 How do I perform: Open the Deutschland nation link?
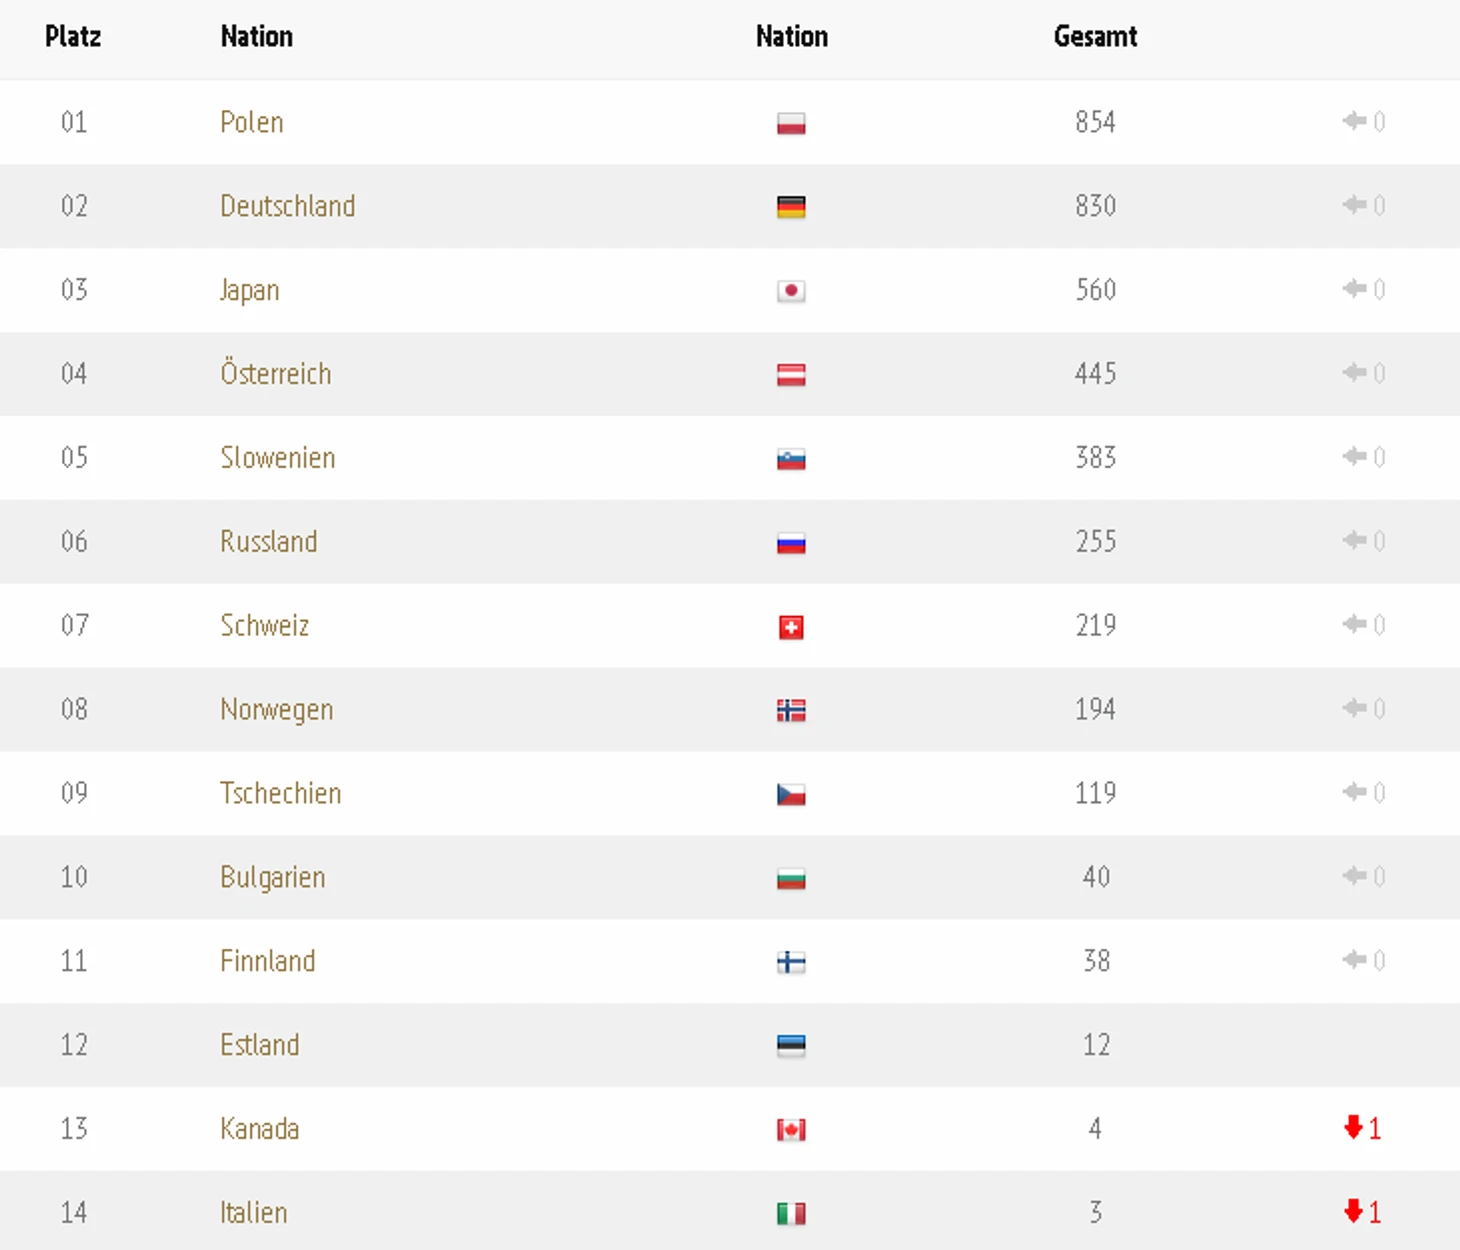tap(288, 206)
